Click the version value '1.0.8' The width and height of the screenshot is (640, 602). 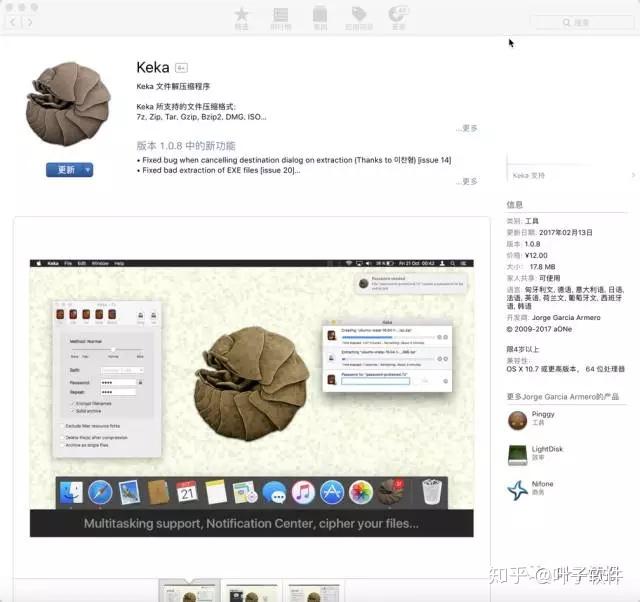[x=532, y=244]
